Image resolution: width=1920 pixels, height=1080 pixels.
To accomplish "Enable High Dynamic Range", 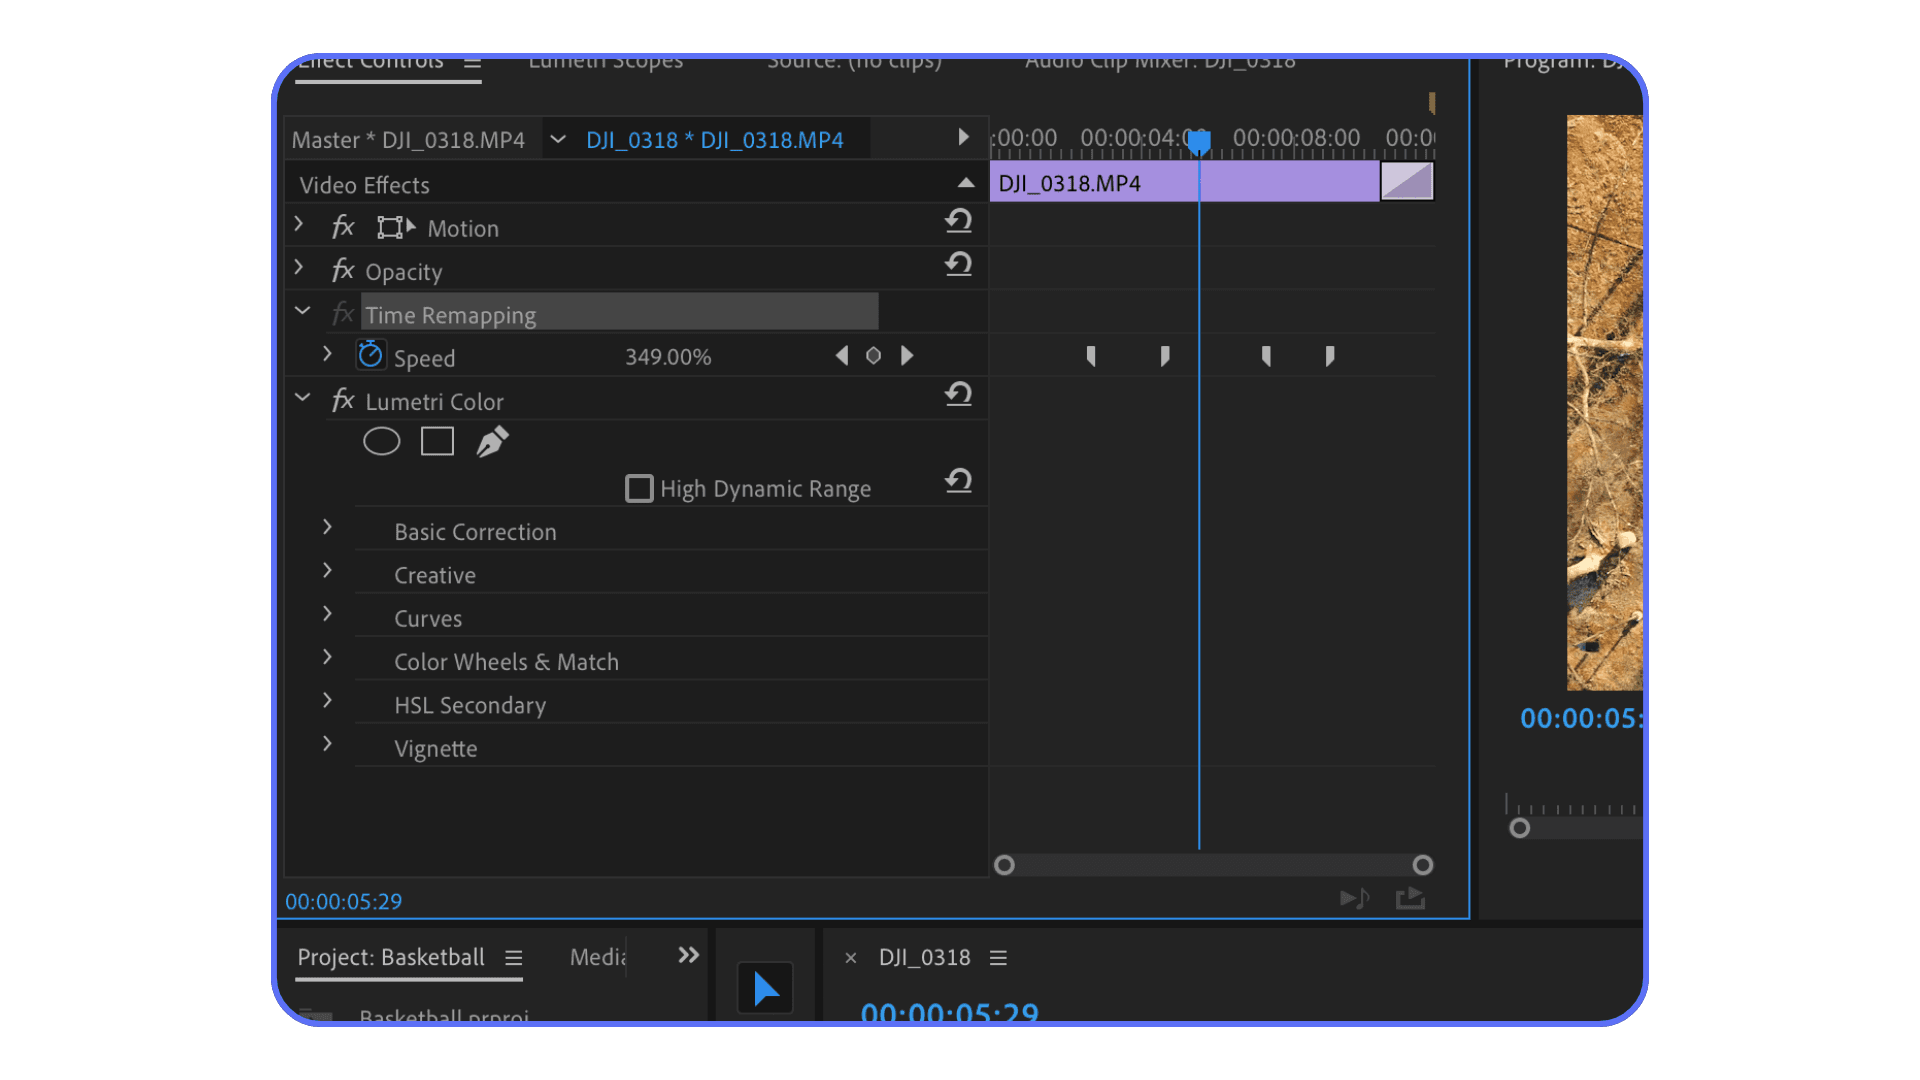I will tap(639, 488).
